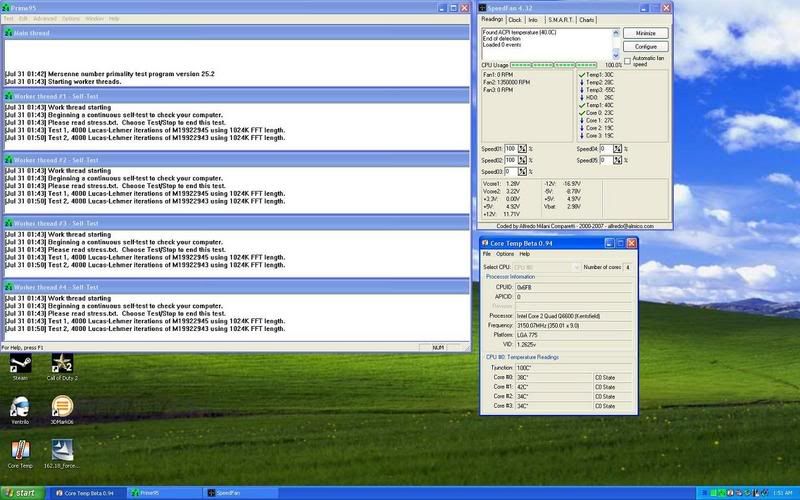Open the Advanced menu in Prime95
This screenshot has width=800, height=500.
(x=45, y=19)
